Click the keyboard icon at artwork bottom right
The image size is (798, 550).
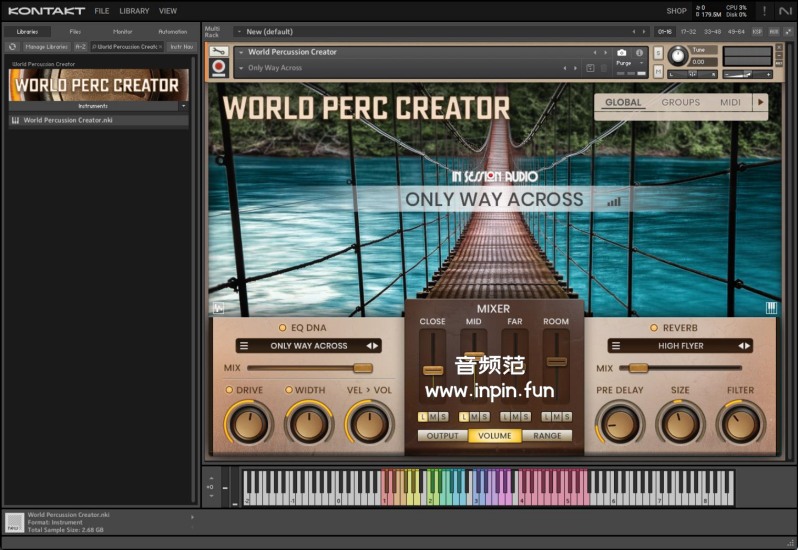771,308
